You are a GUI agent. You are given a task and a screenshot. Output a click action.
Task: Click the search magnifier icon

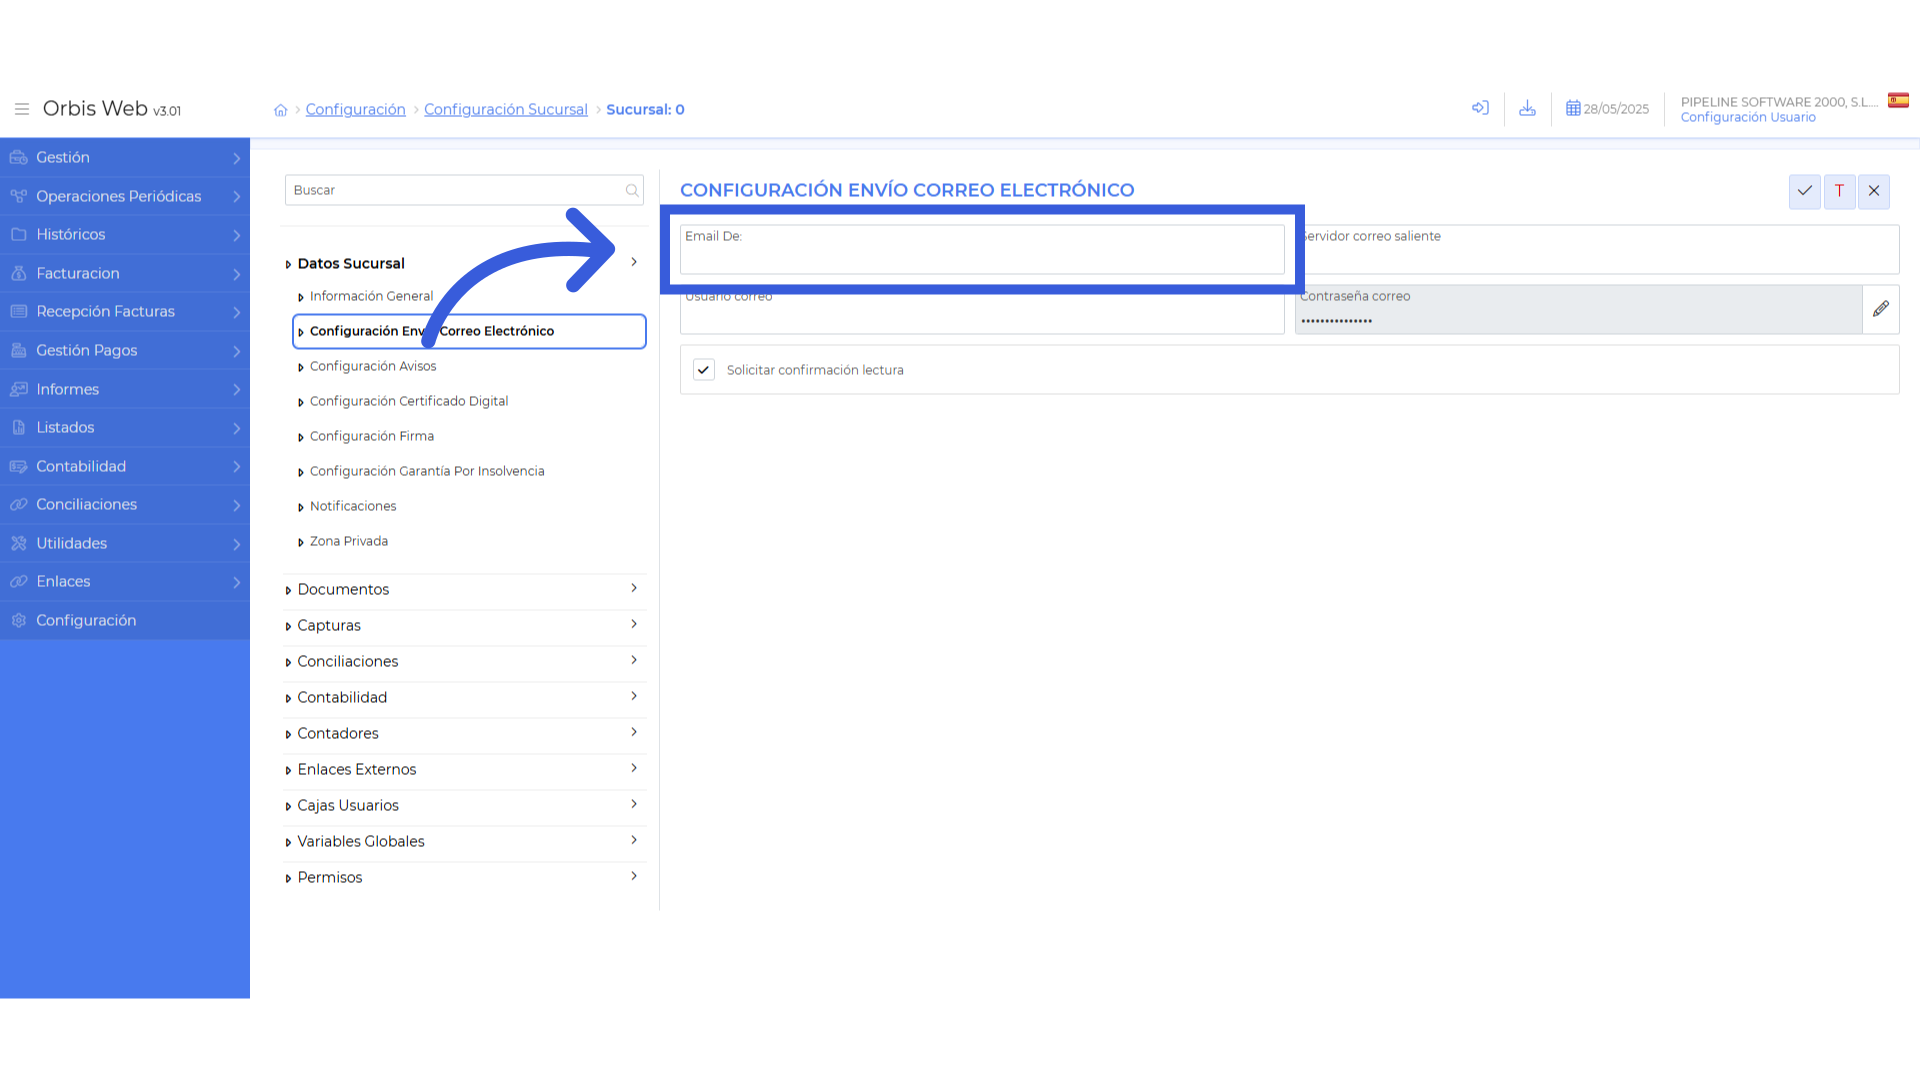632,190
